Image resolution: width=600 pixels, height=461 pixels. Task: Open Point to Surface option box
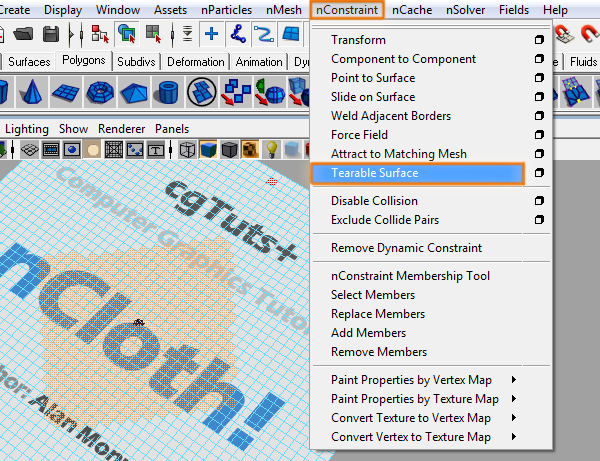pos(539,78)
